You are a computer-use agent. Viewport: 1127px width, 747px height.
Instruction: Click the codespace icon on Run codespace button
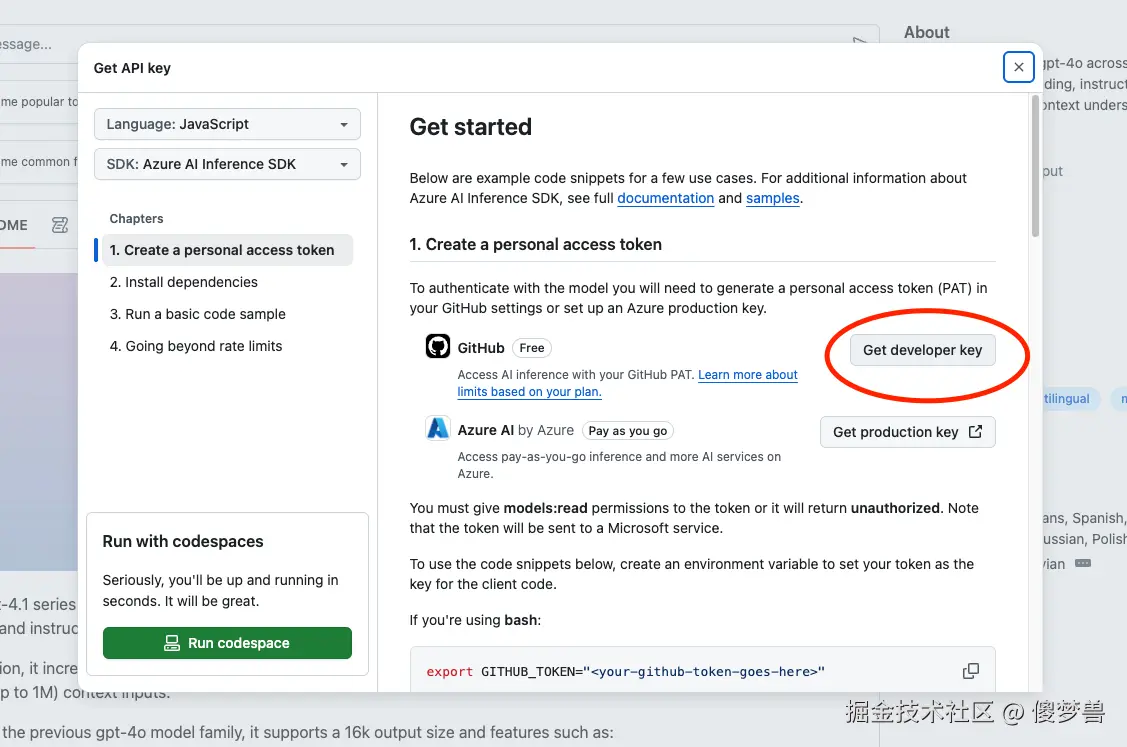coord(172,643)
